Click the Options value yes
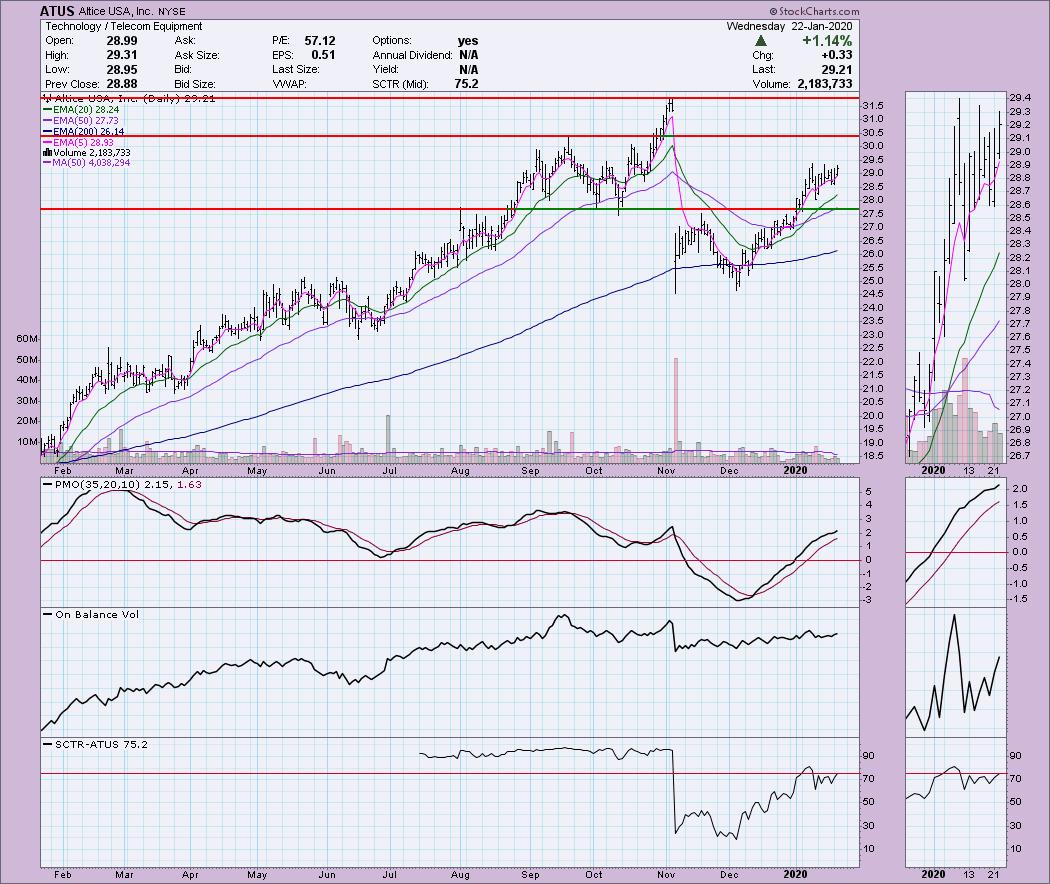The height and width of the screenshot is (884, 1050). click(468, 41)
